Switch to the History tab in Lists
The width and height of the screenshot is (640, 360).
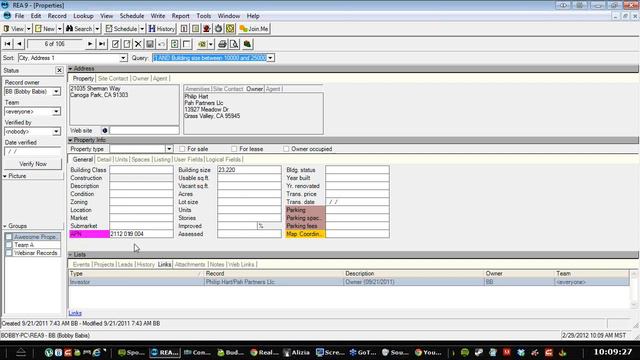[x=145, y=264]
